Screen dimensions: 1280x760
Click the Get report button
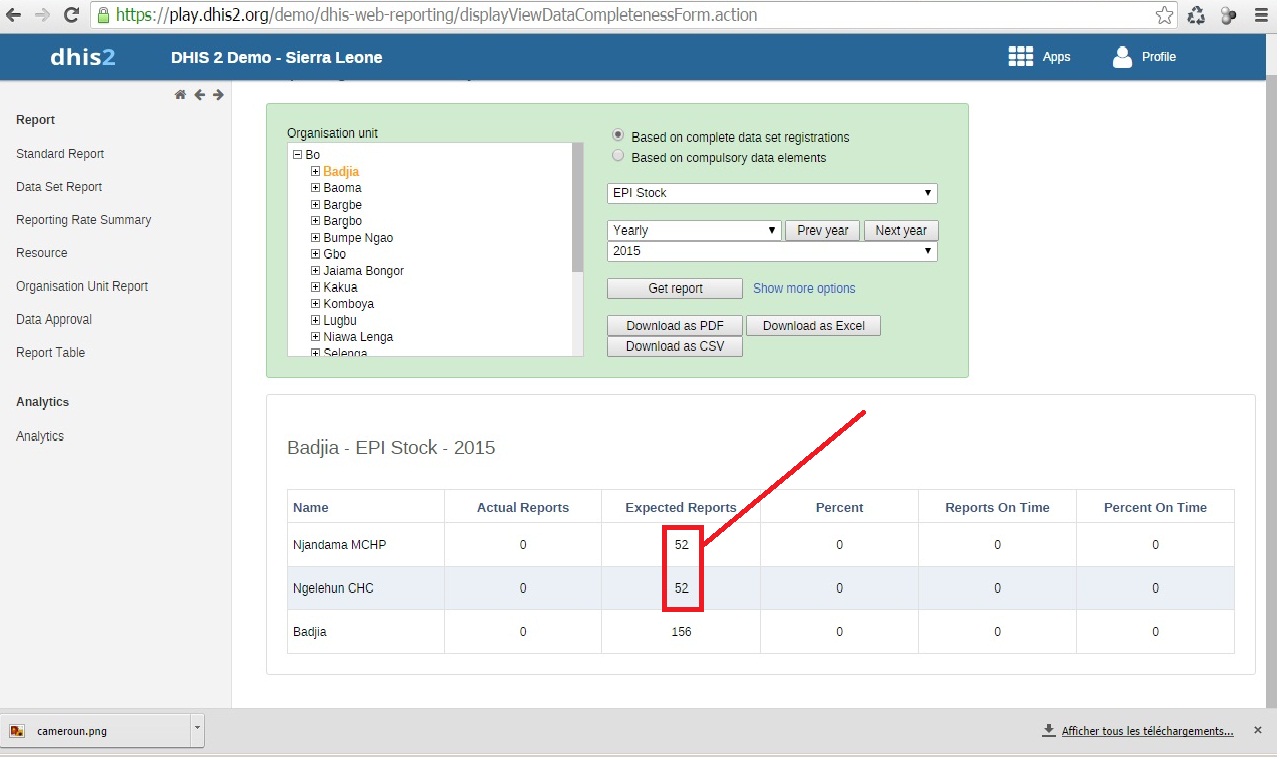pos(675,288)
